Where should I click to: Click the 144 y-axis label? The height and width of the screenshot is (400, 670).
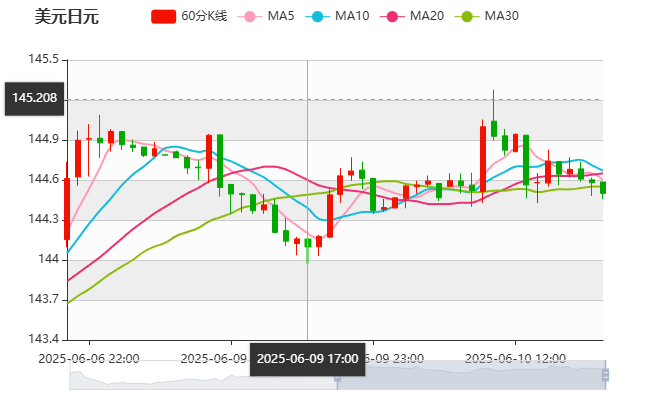pyautogui.click(x=48, y=259)
